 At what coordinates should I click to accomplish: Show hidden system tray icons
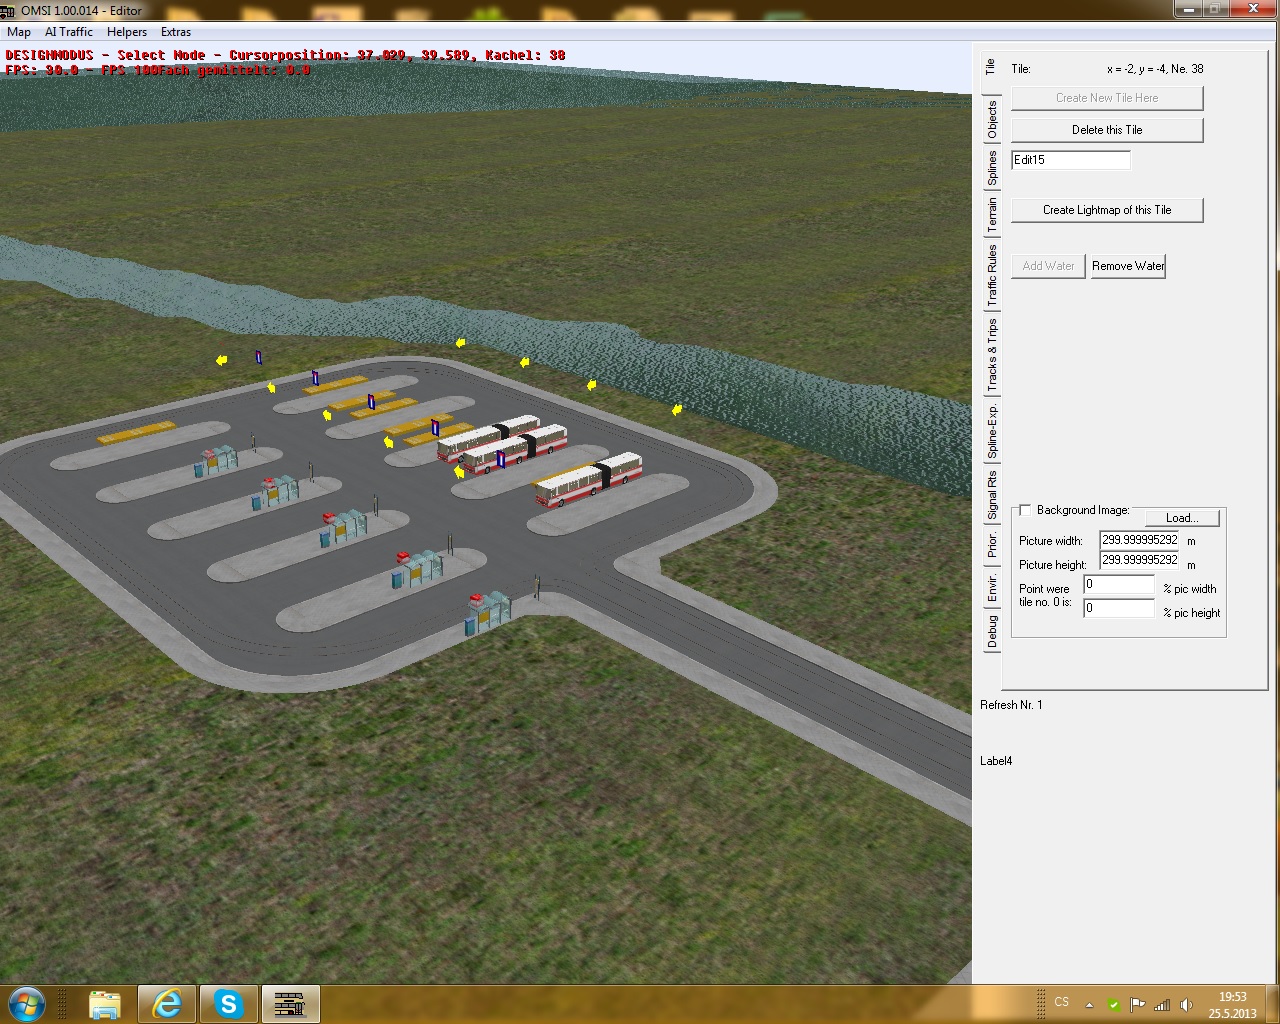coord(1089,1004)
